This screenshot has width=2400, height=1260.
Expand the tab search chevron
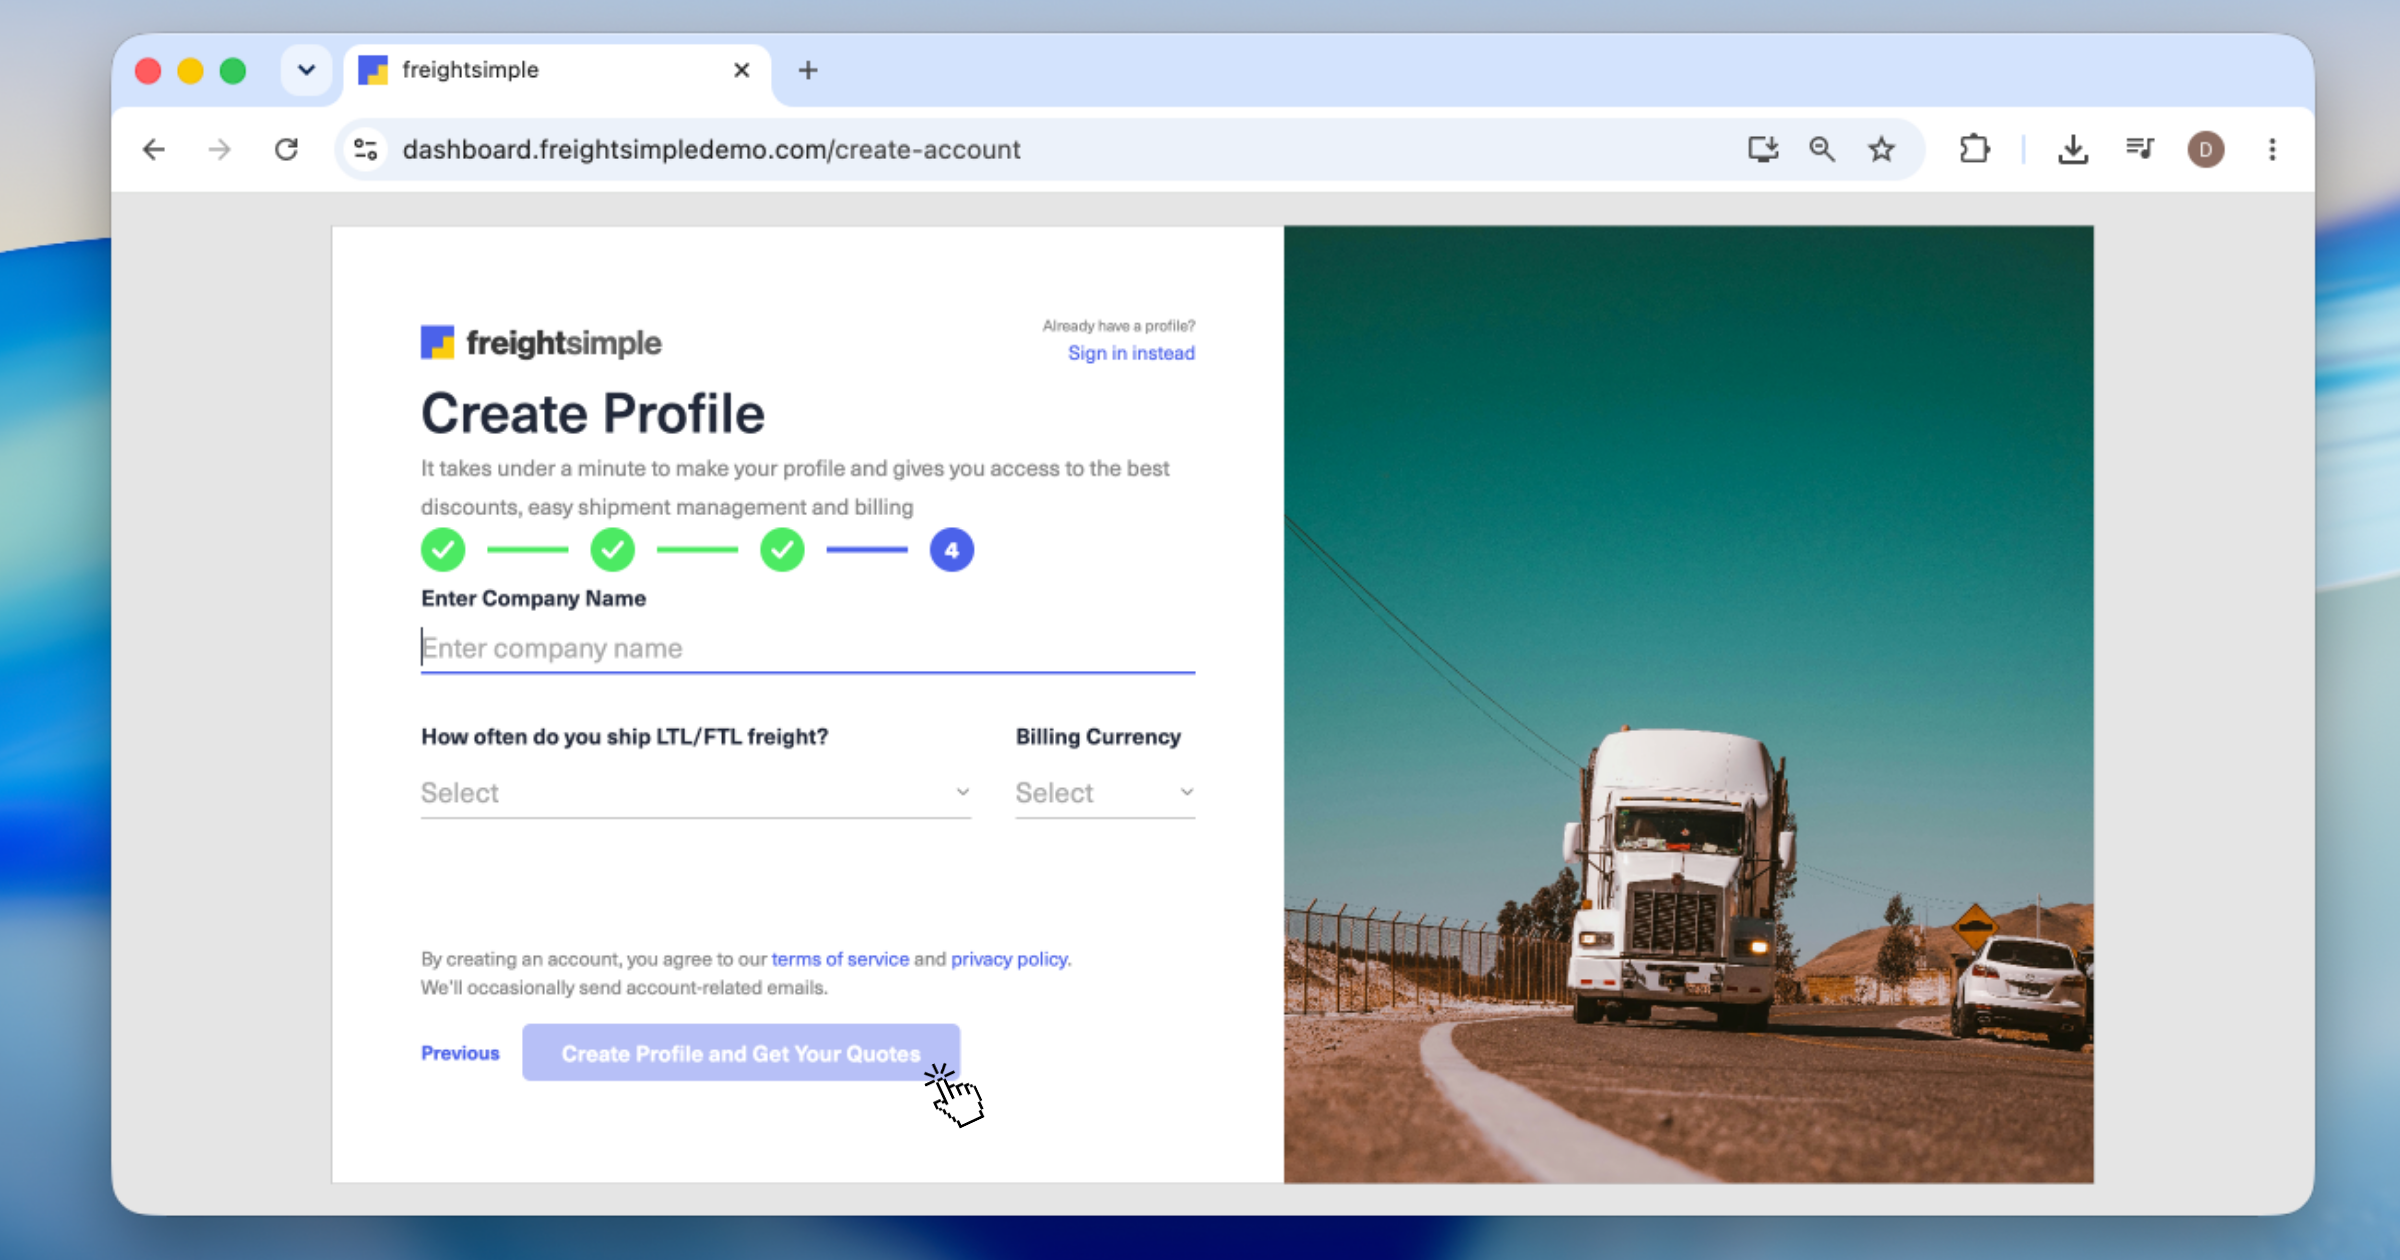tap(306, 70)
